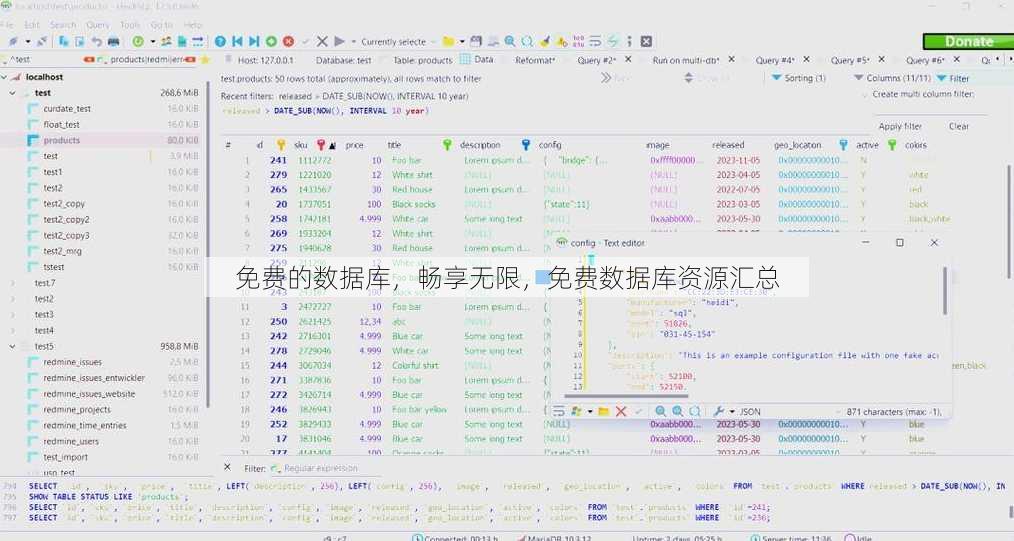Close the bottom Filter panel
The width and height of the screenshot is (1014, 541).
tap(227, 467)
